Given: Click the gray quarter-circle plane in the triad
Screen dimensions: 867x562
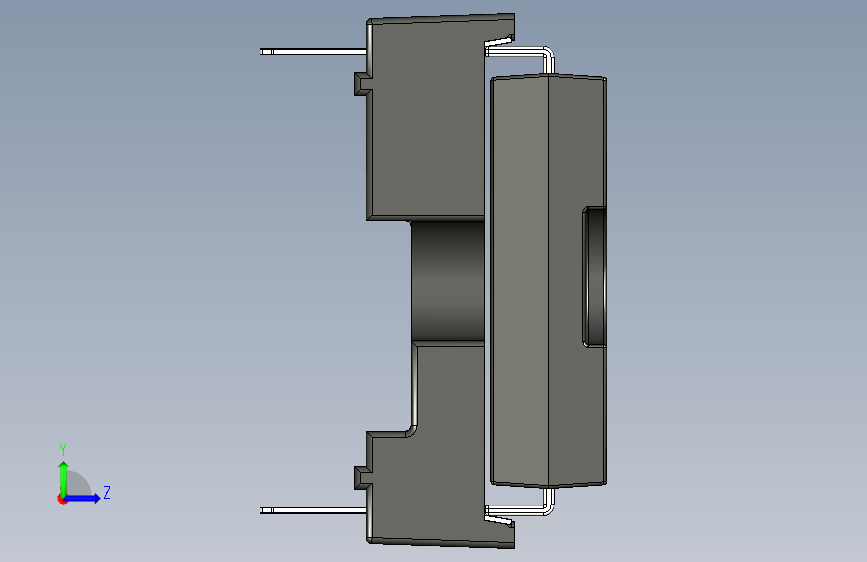Looking at the screenshot, I should [x=78, y=484].
